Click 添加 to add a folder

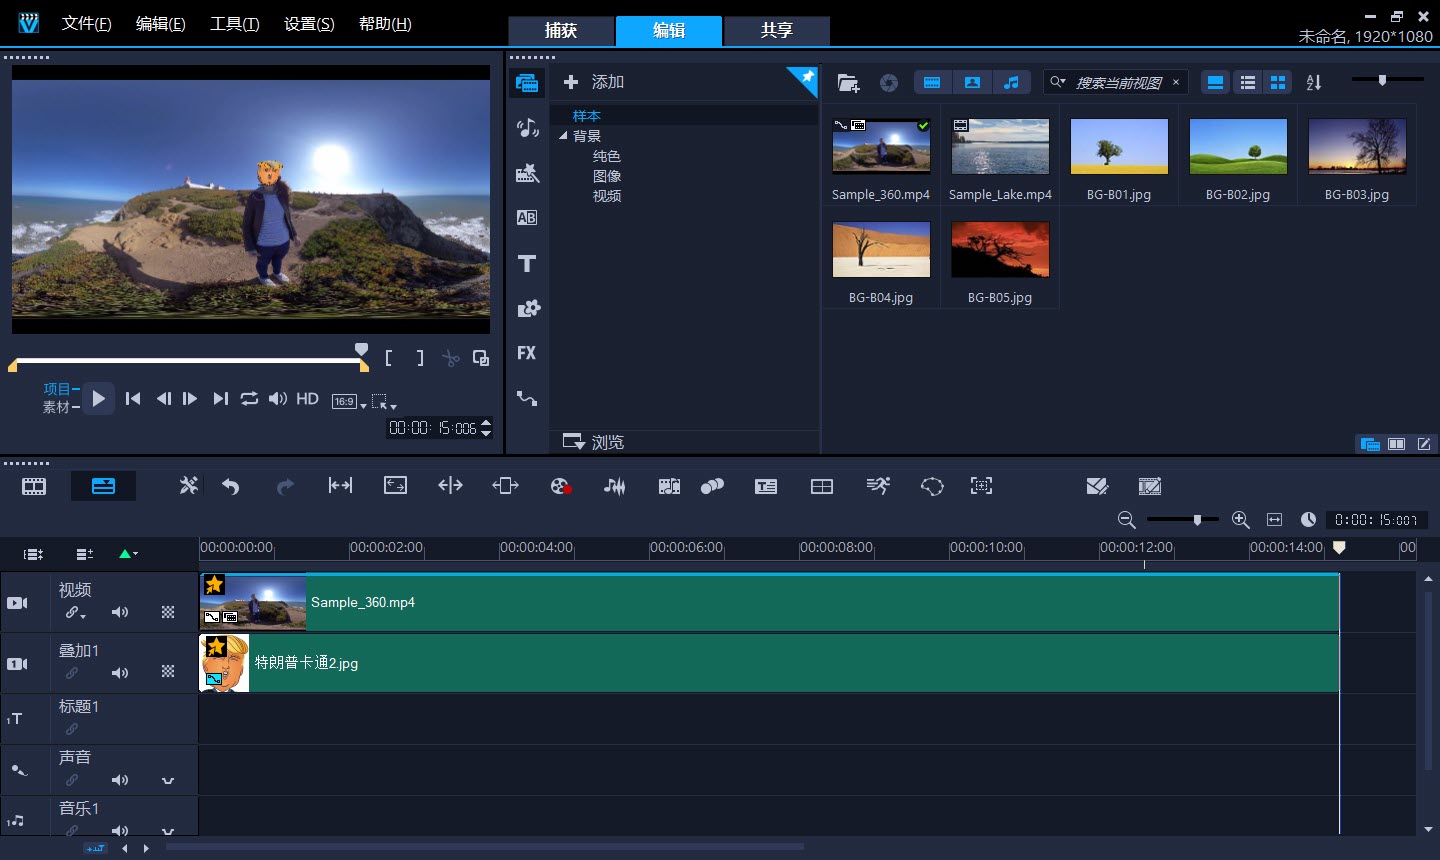pos(593,82)
